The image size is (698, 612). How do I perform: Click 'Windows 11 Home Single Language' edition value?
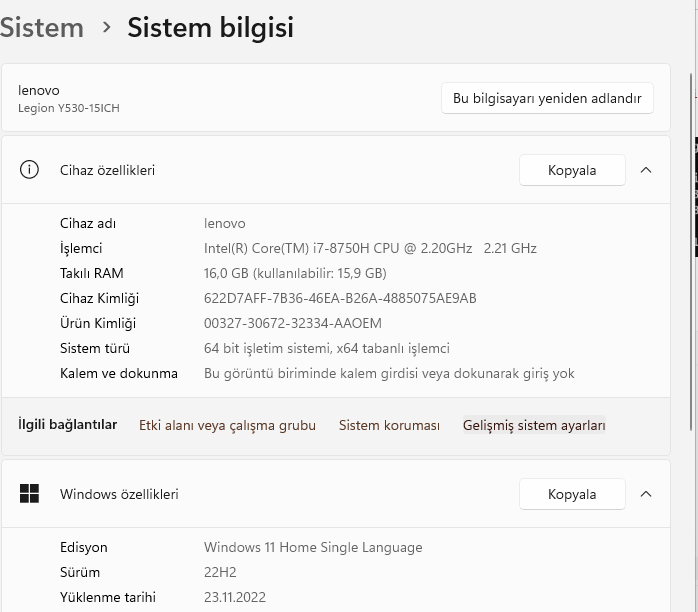[313, 547]
